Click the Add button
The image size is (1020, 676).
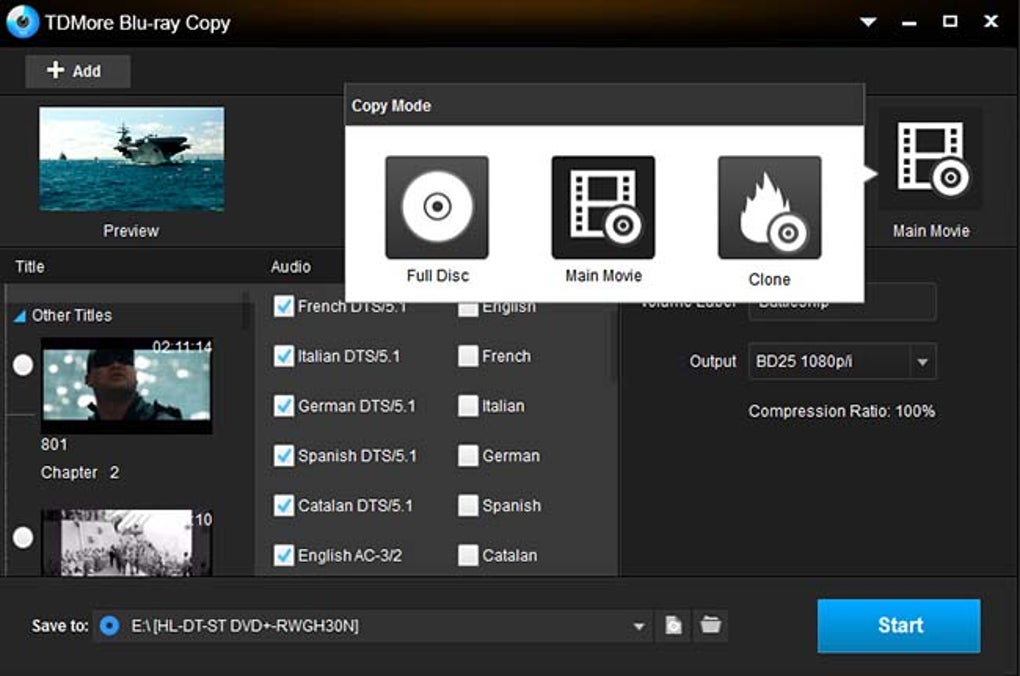pyautogui.click(x=77, y=70)
